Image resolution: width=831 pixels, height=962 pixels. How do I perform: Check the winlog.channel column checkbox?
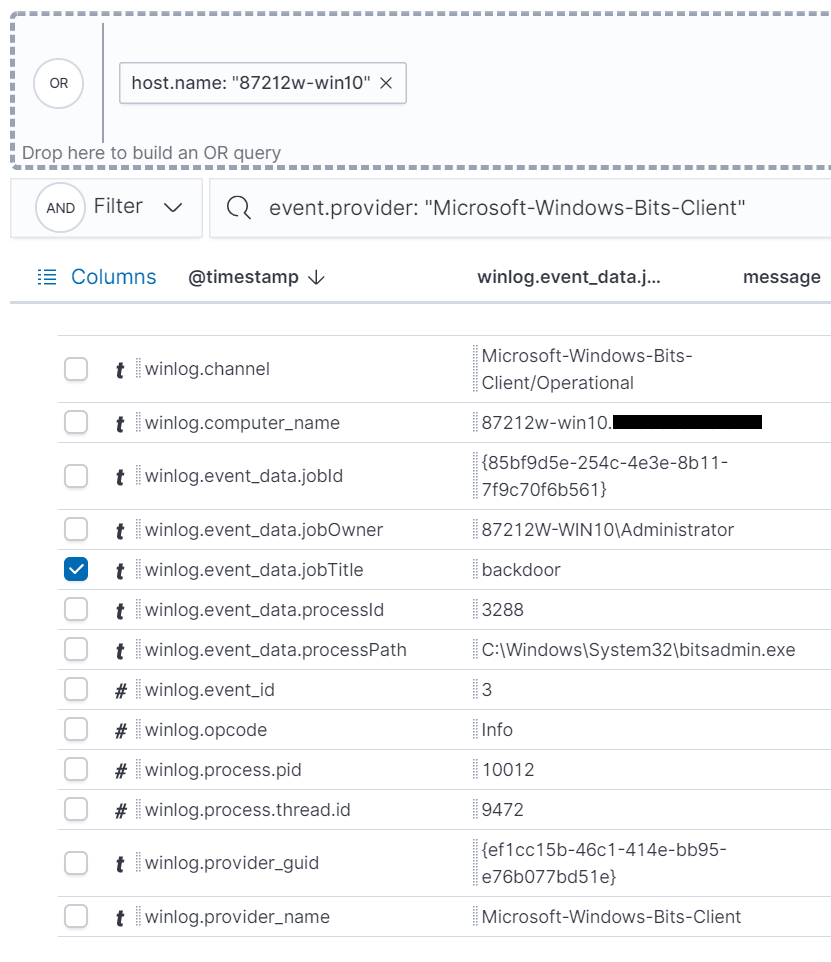pyautogui.click(x=75, y=368)
